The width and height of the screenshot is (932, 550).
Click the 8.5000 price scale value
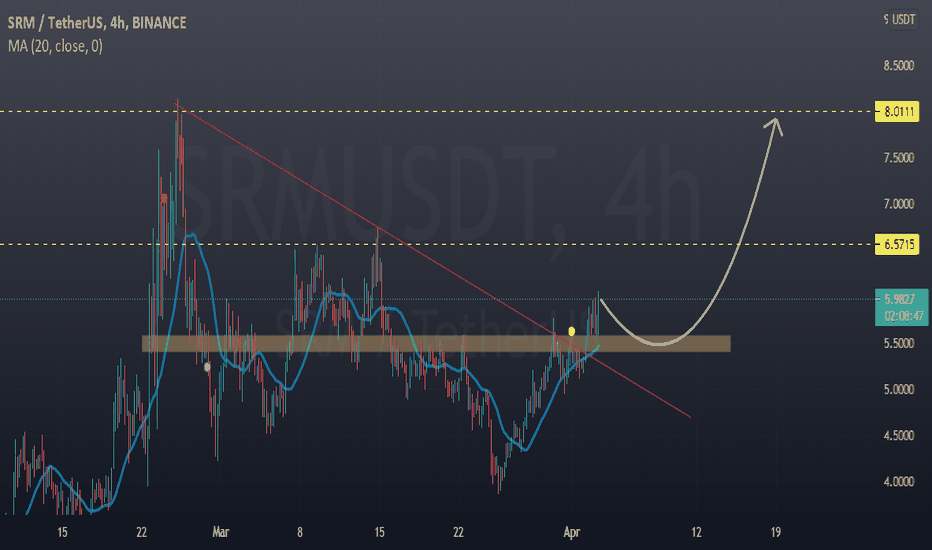pyautogui.click(x=899, y=65)
